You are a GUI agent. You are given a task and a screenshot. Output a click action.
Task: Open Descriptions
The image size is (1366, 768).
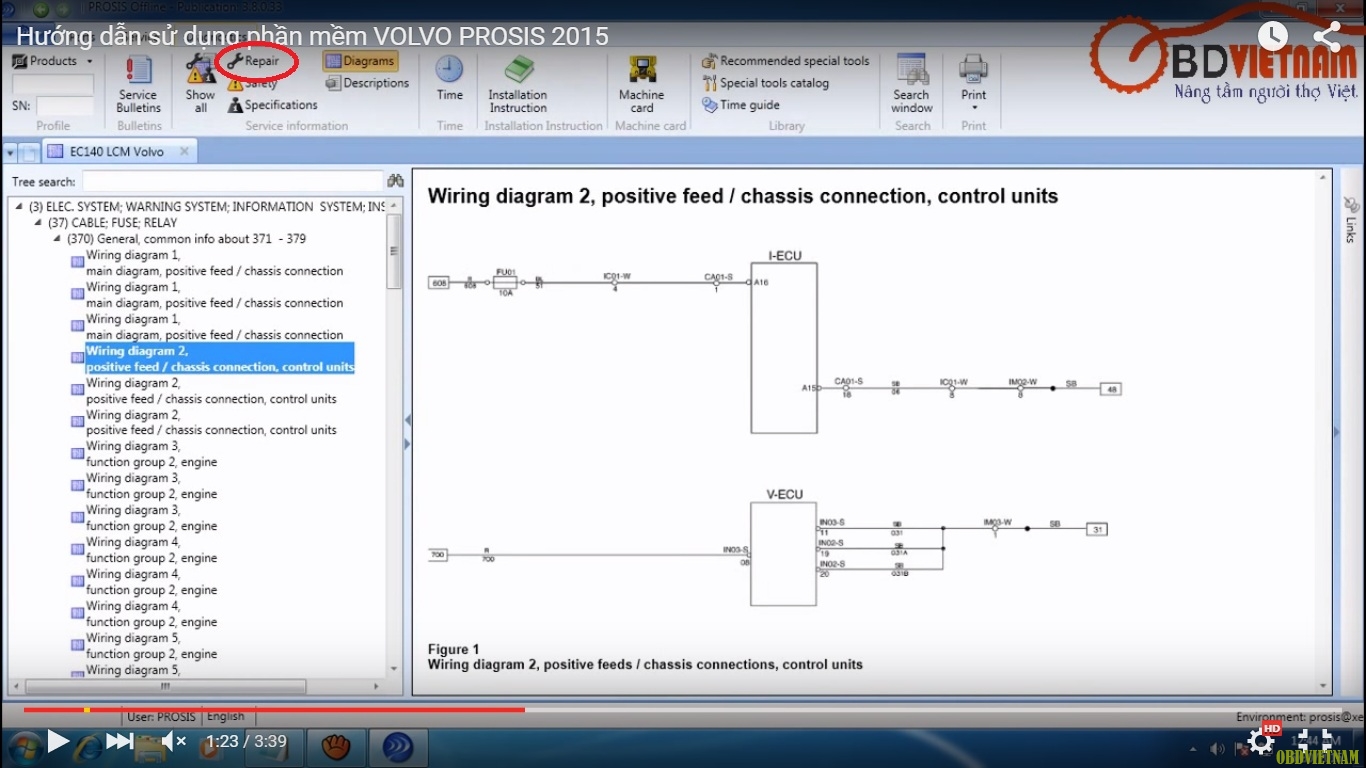(x=367, y=83)
